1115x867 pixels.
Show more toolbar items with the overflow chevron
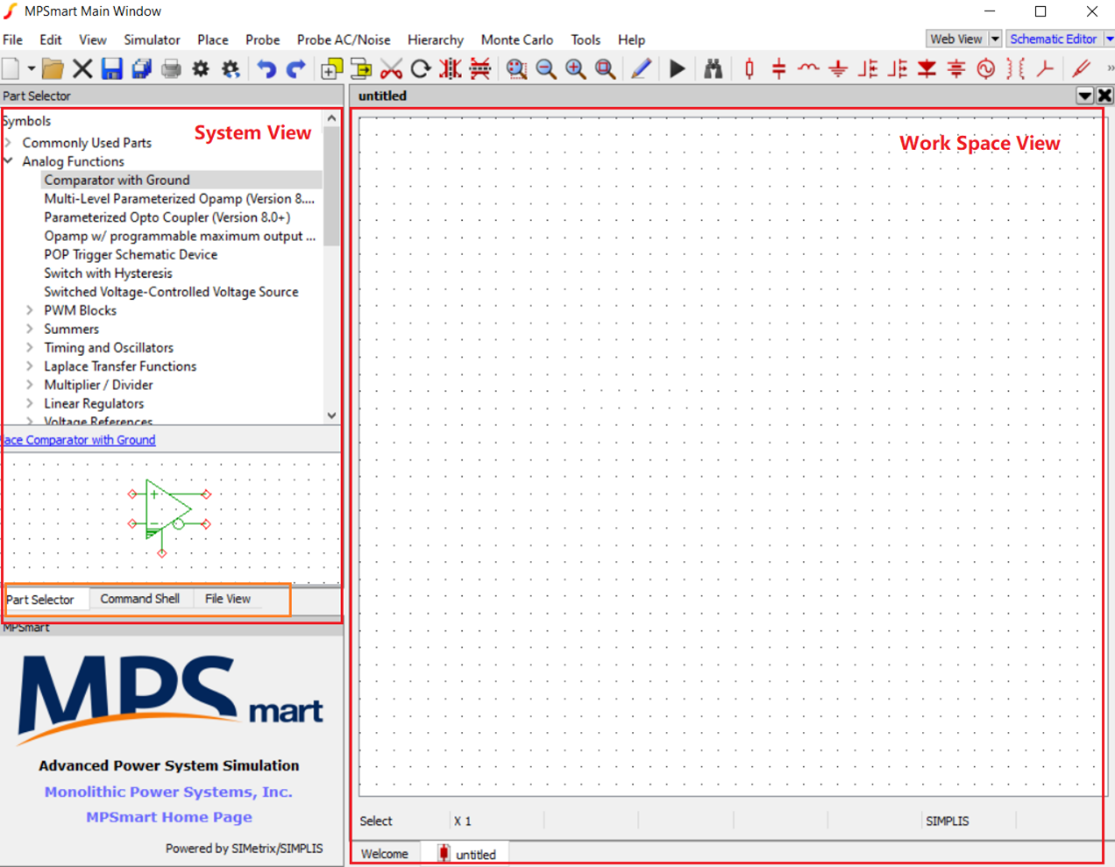click(x=1110, y=69)
